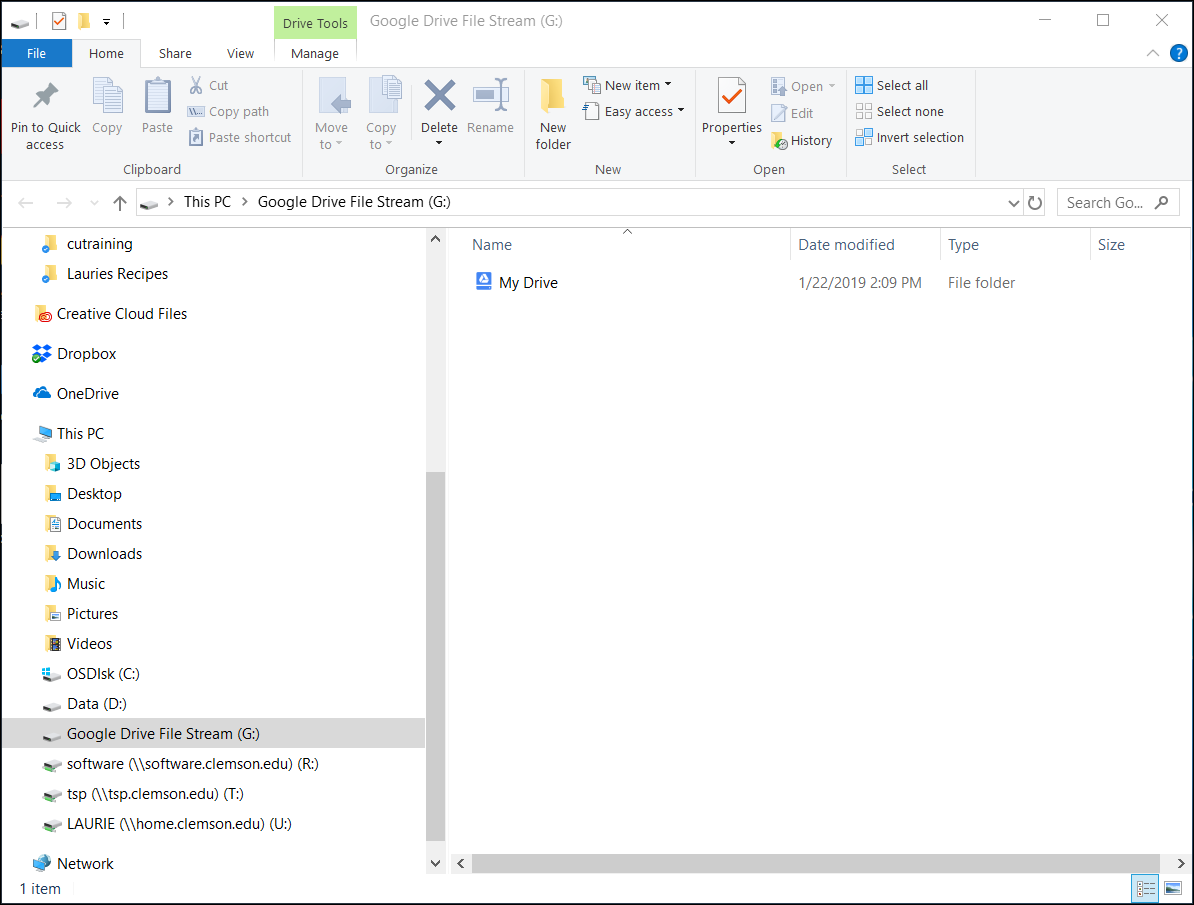Click the Select all icon
The height and width of the screenshot is (905, 1194).
click(x=864, y=85)
